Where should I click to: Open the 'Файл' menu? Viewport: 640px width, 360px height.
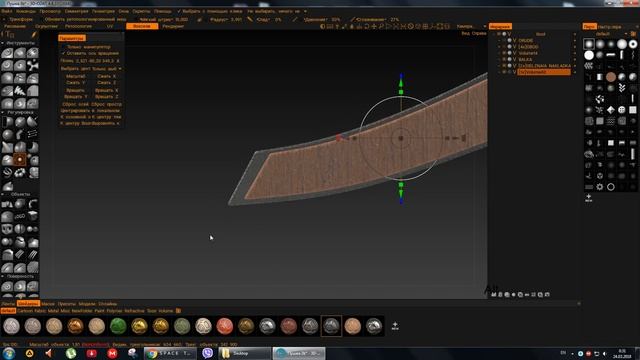pyautogui.click(x=7, y=11)
